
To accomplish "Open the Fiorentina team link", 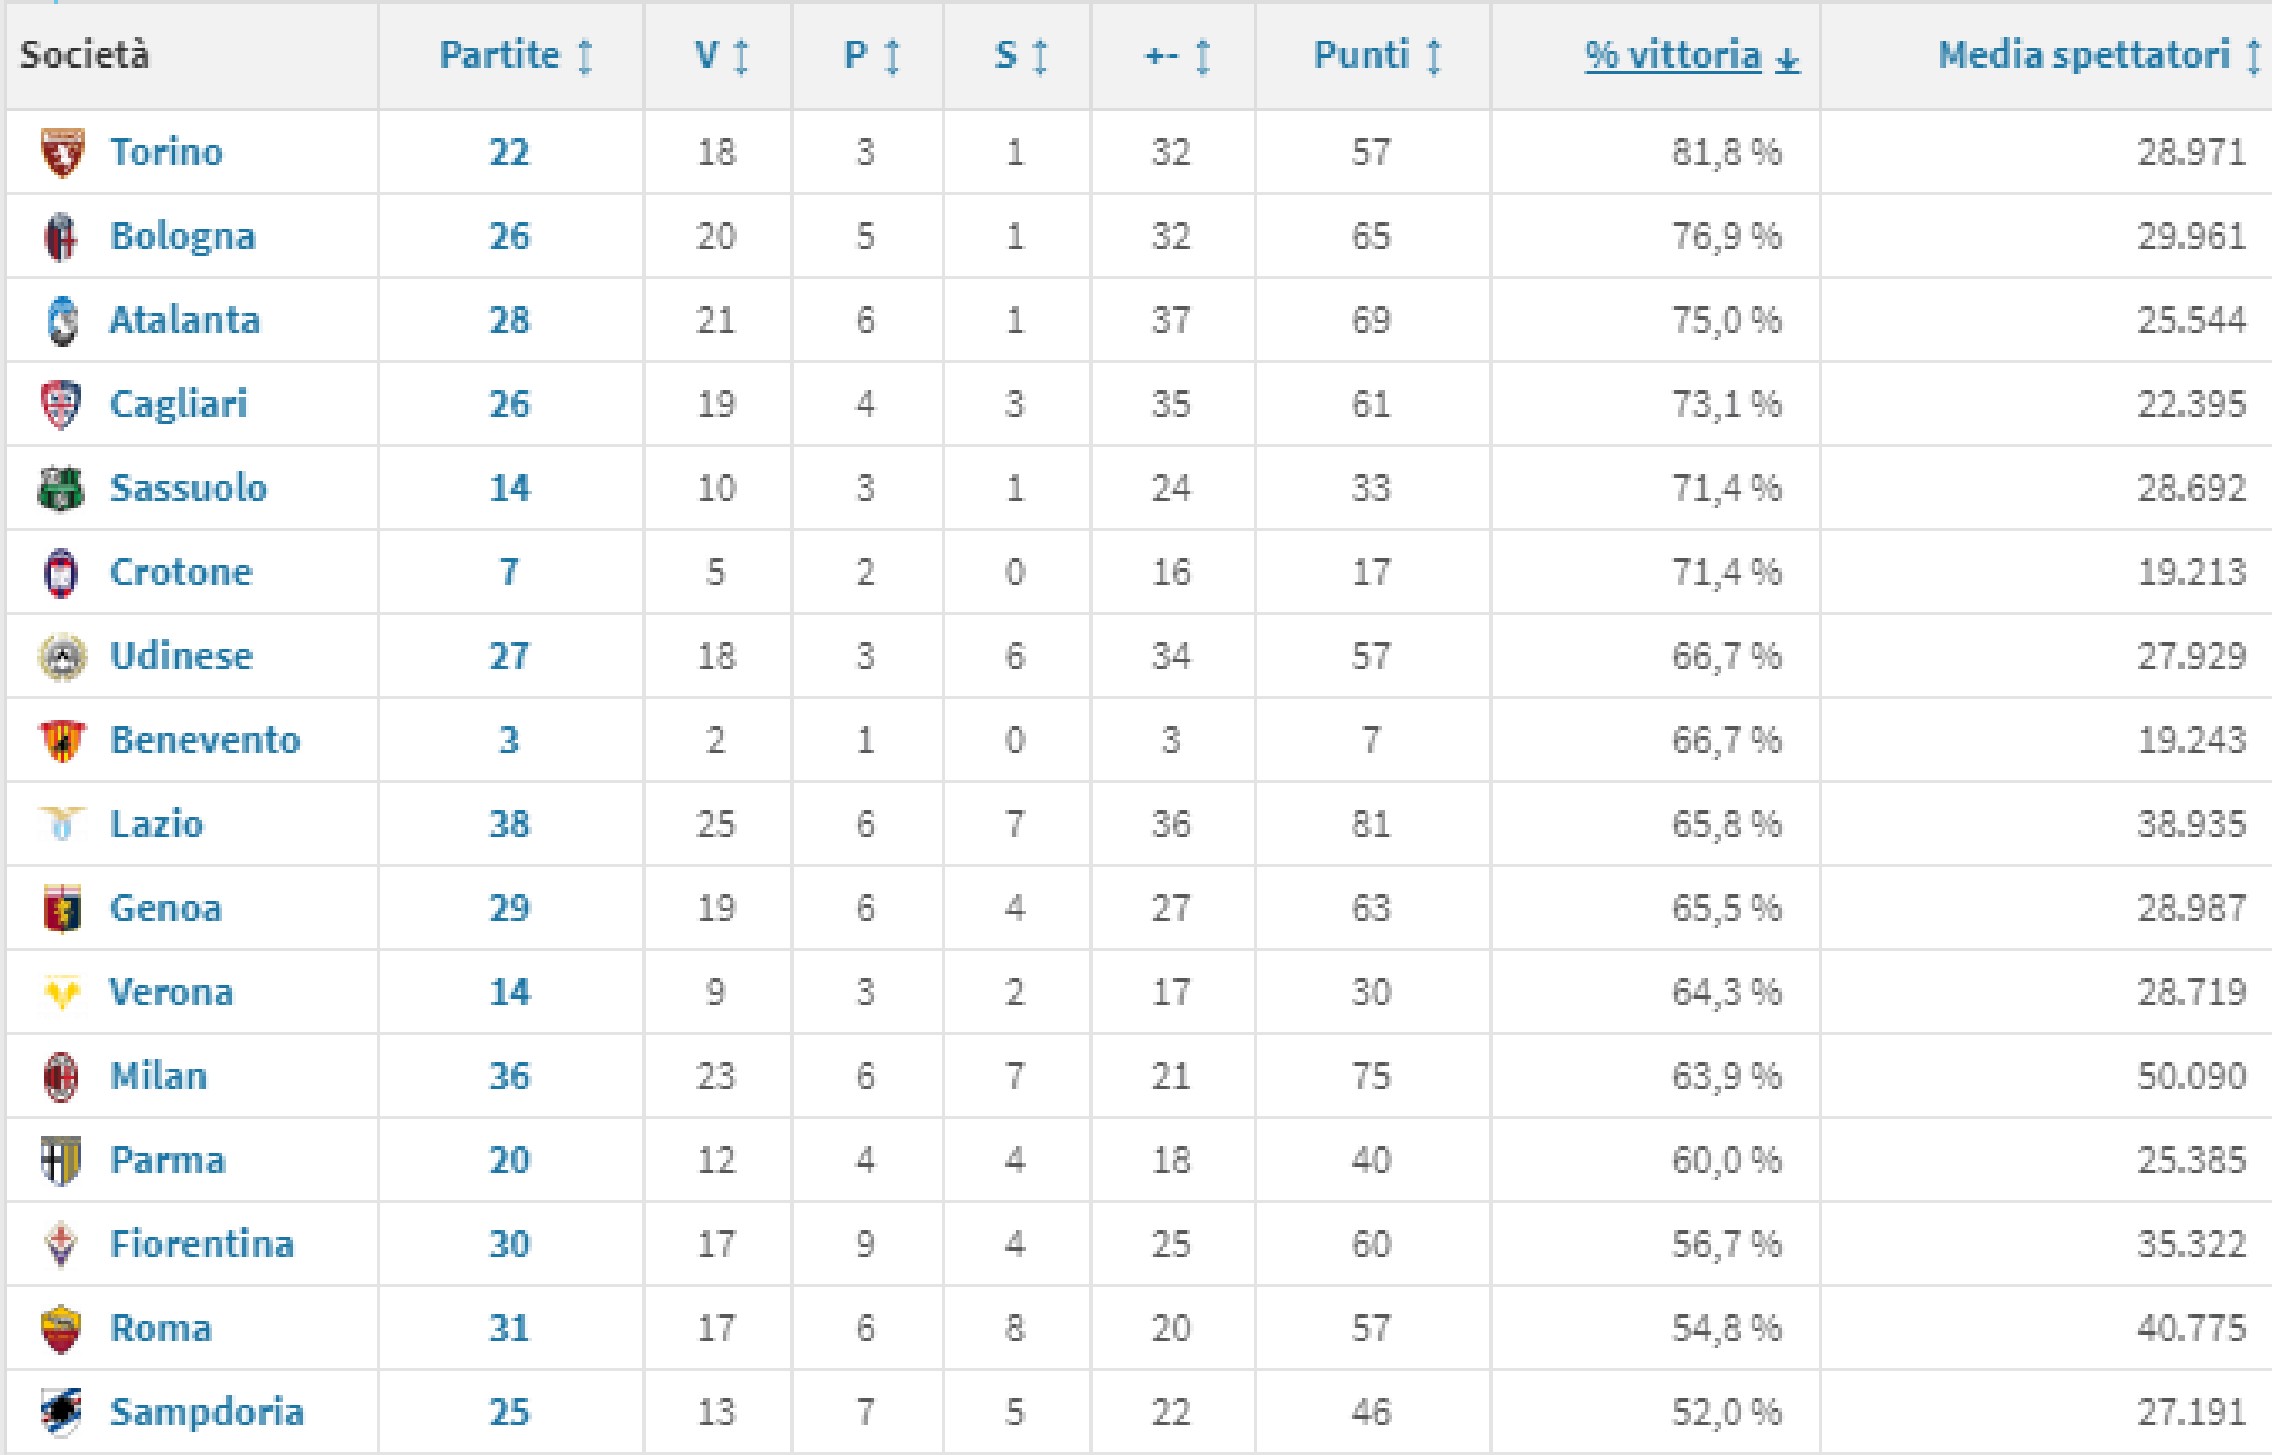I will (x=202, y=1244).
